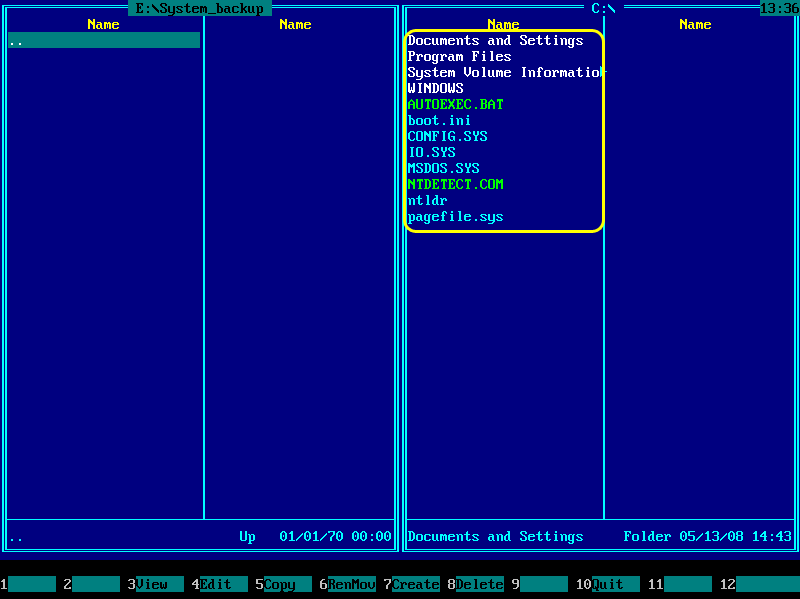Click the 4Edit function key
Image resolution: width=800 pixels, height=599 pixels.
pyautogui.click(x=219, y=584)
